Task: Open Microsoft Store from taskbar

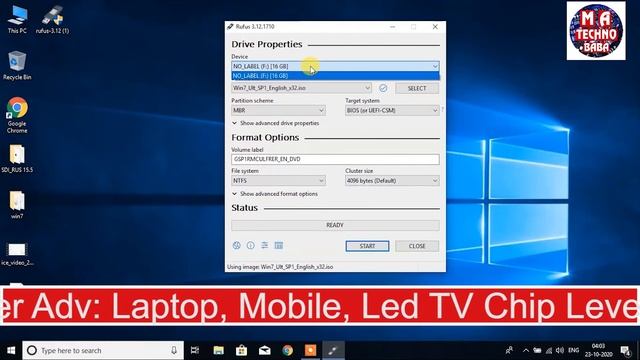Action: pyautogui.click(x=241, y=350)
